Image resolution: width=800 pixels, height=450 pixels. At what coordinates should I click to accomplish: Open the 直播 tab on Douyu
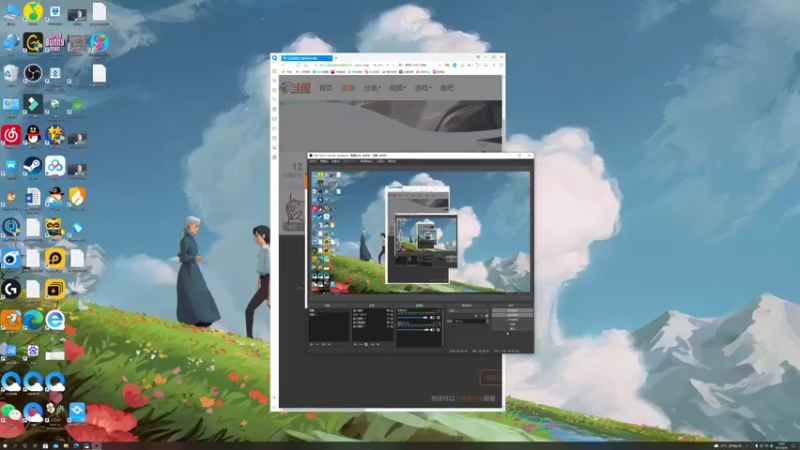tap(348, 88)
